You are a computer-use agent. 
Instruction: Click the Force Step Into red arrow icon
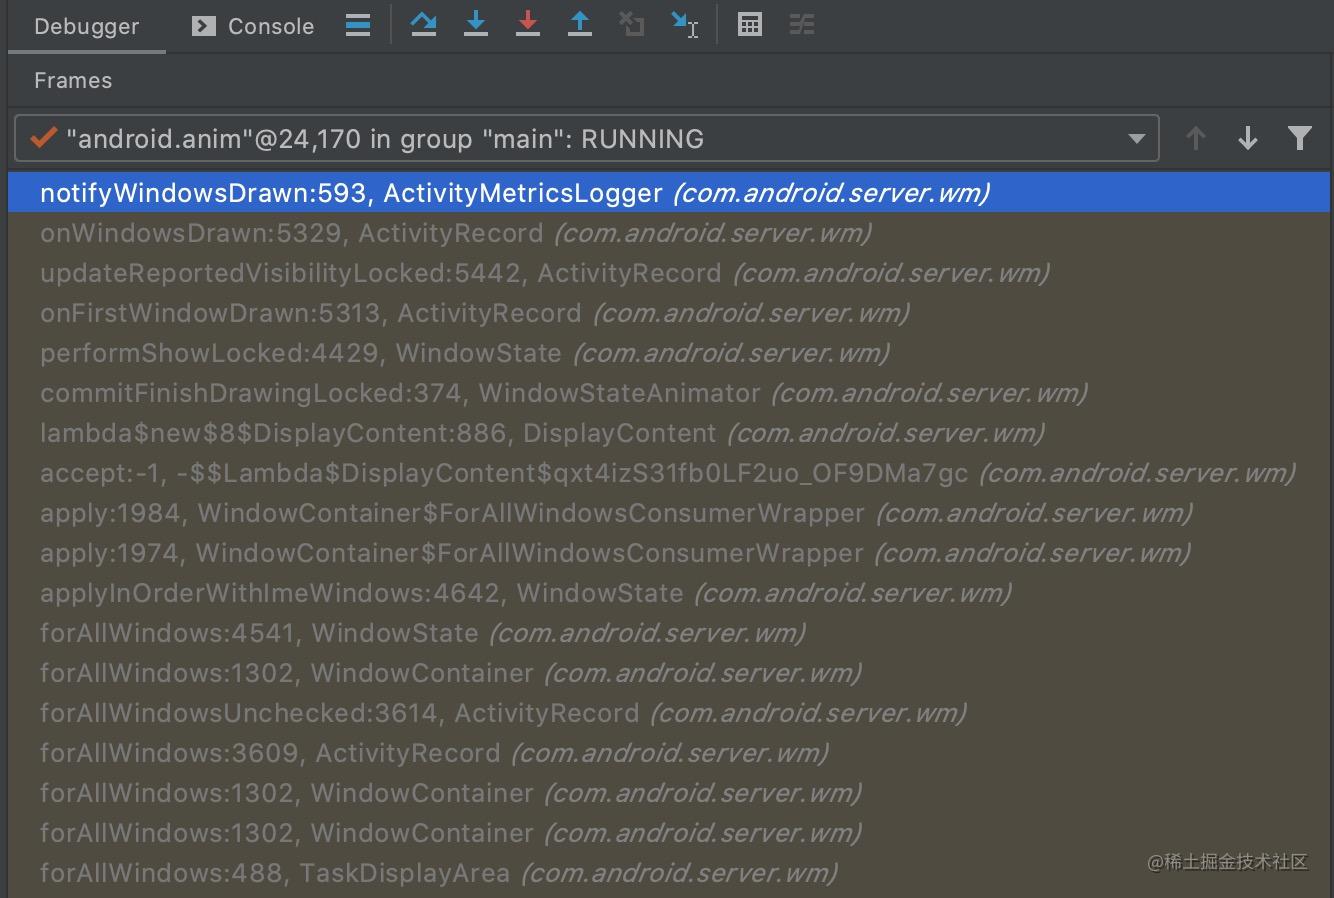pos(528,25)
